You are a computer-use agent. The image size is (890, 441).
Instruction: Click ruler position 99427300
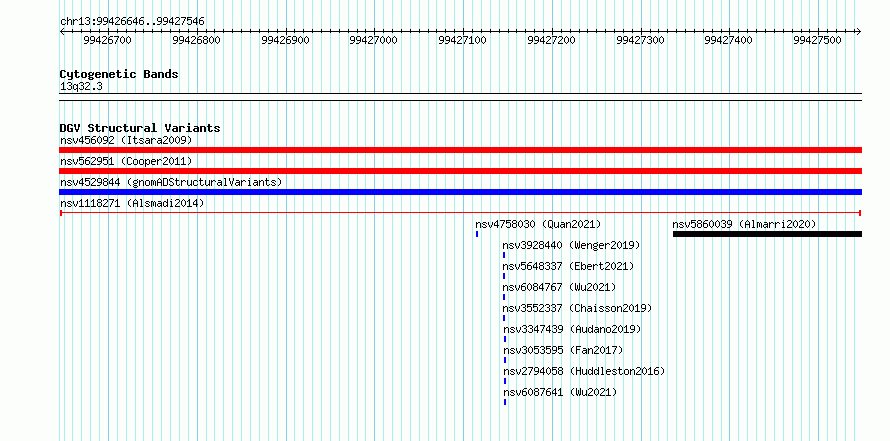tap(641, 40)
